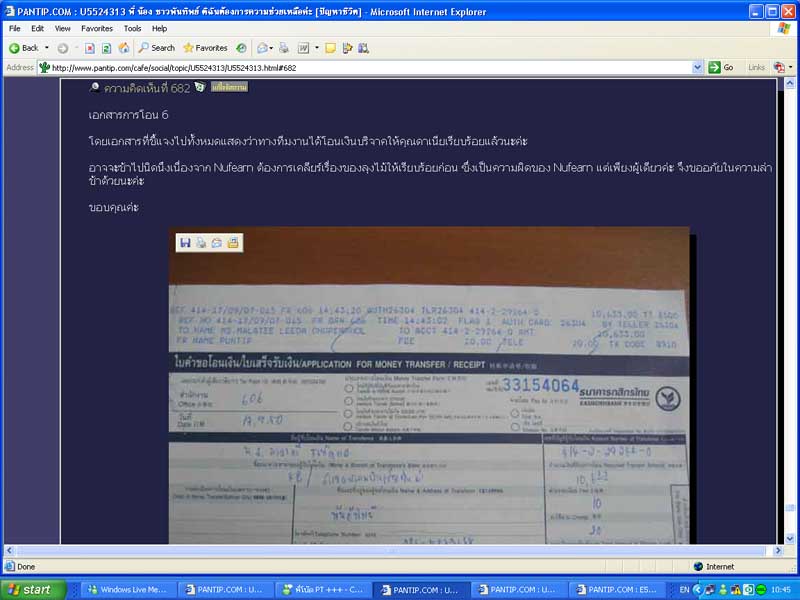The height and width of the screenshot is (600, 800).
Task: Click the Forward navigation arrow
Action: pyautogui.click(x=62, y=48)
